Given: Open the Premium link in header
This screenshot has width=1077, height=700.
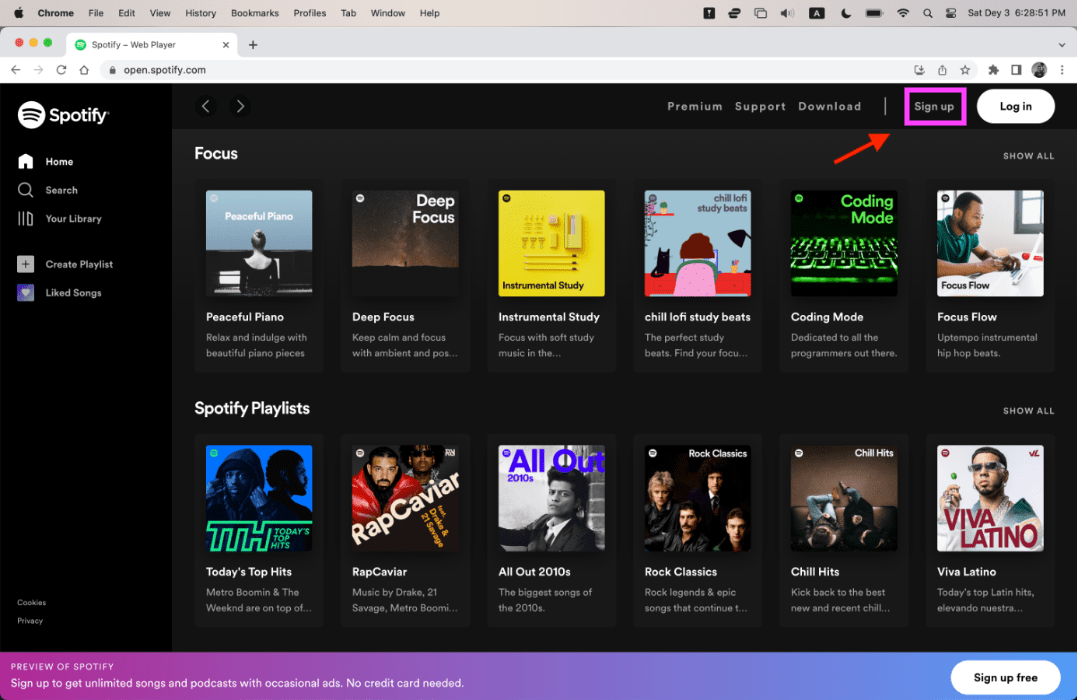Looking at the screenshot, I should pyautogui.click(x=695, y=106).
